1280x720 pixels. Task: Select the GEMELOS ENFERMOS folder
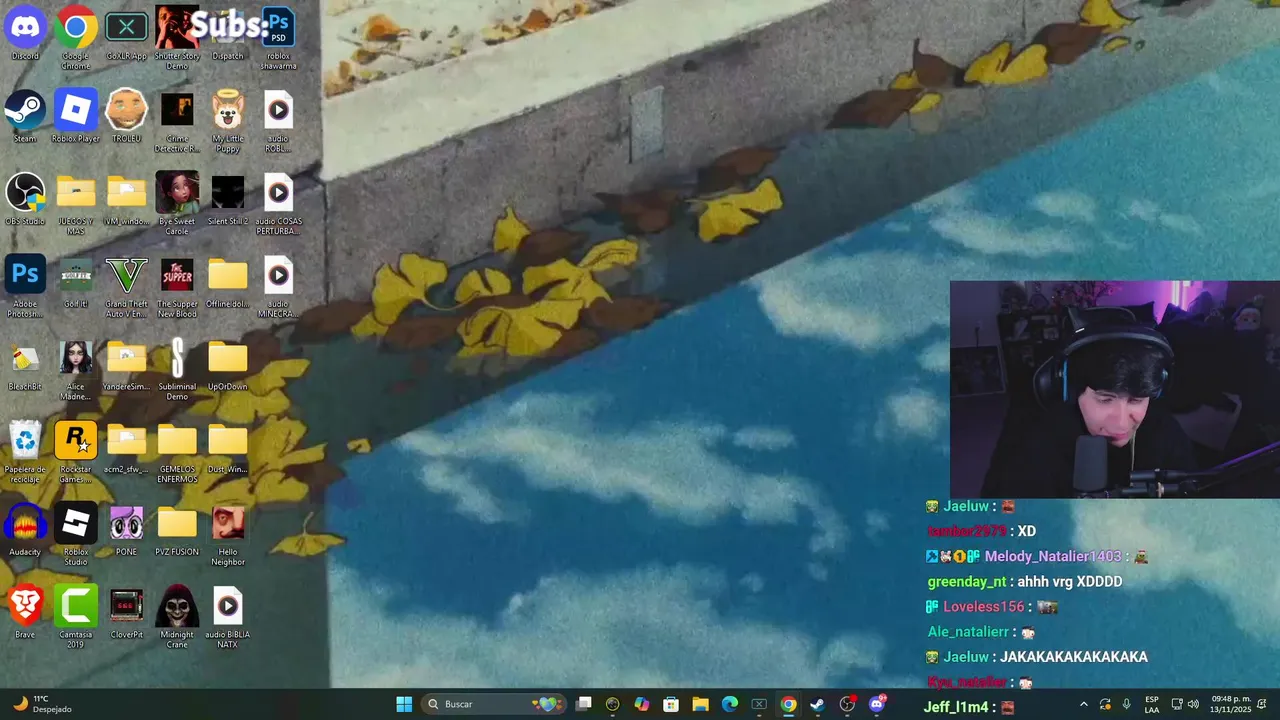point(177,452)
